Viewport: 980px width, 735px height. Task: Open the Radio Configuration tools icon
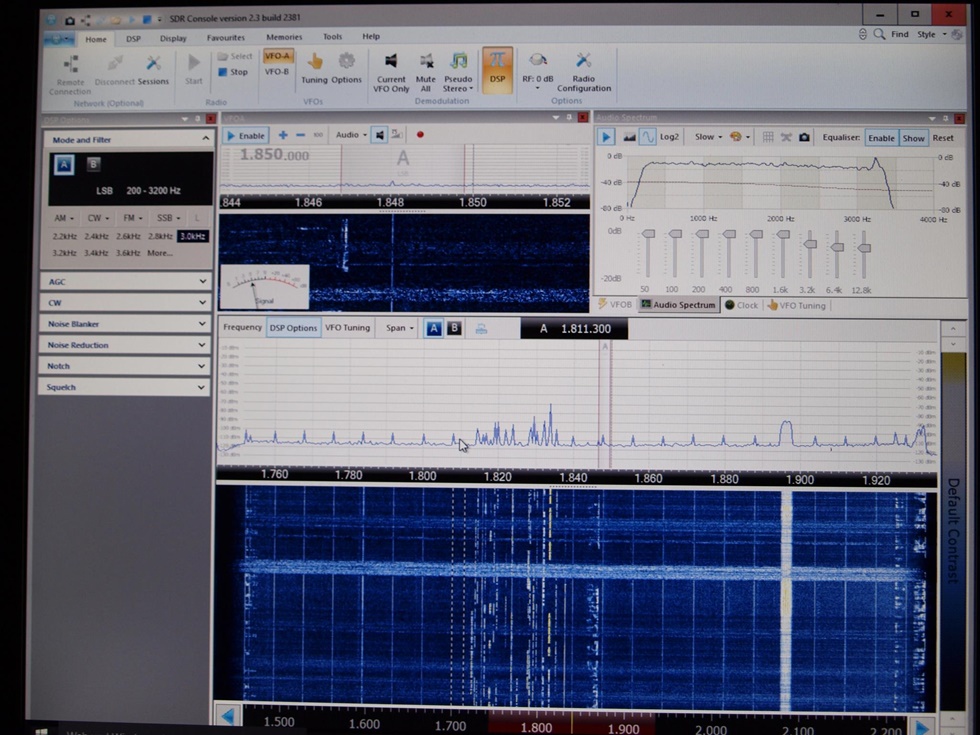tap(584, 62)
